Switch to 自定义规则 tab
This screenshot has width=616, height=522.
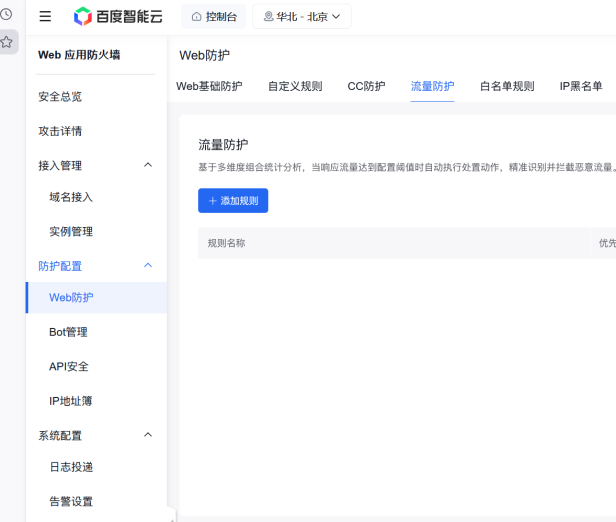click(x=295, y=86)
